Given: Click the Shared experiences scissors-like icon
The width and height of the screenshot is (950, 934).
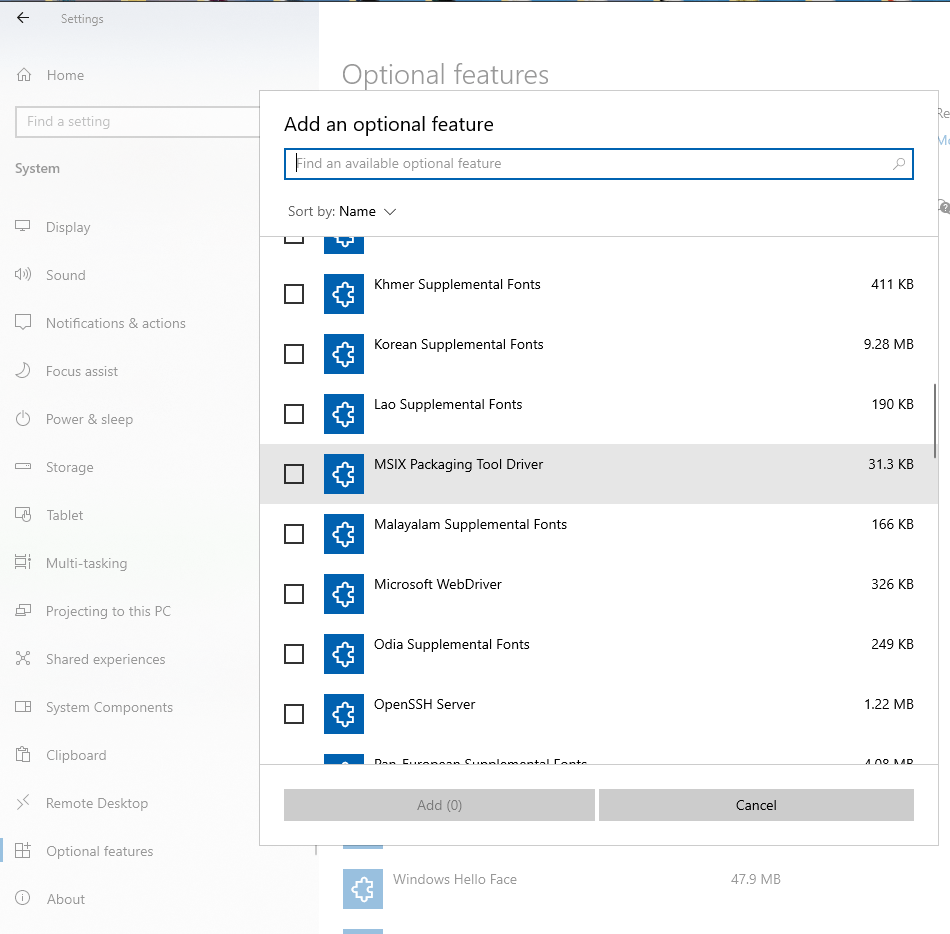Looking at the screenshot, I should 22,659.
